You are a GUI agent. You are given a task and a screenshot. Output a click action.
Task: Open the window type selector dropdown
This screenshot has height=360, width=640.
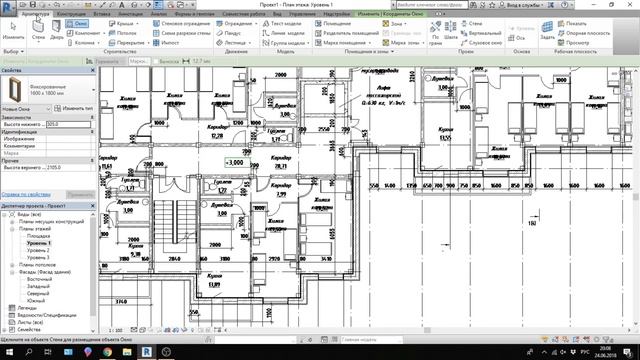click(x=93, y=89)
